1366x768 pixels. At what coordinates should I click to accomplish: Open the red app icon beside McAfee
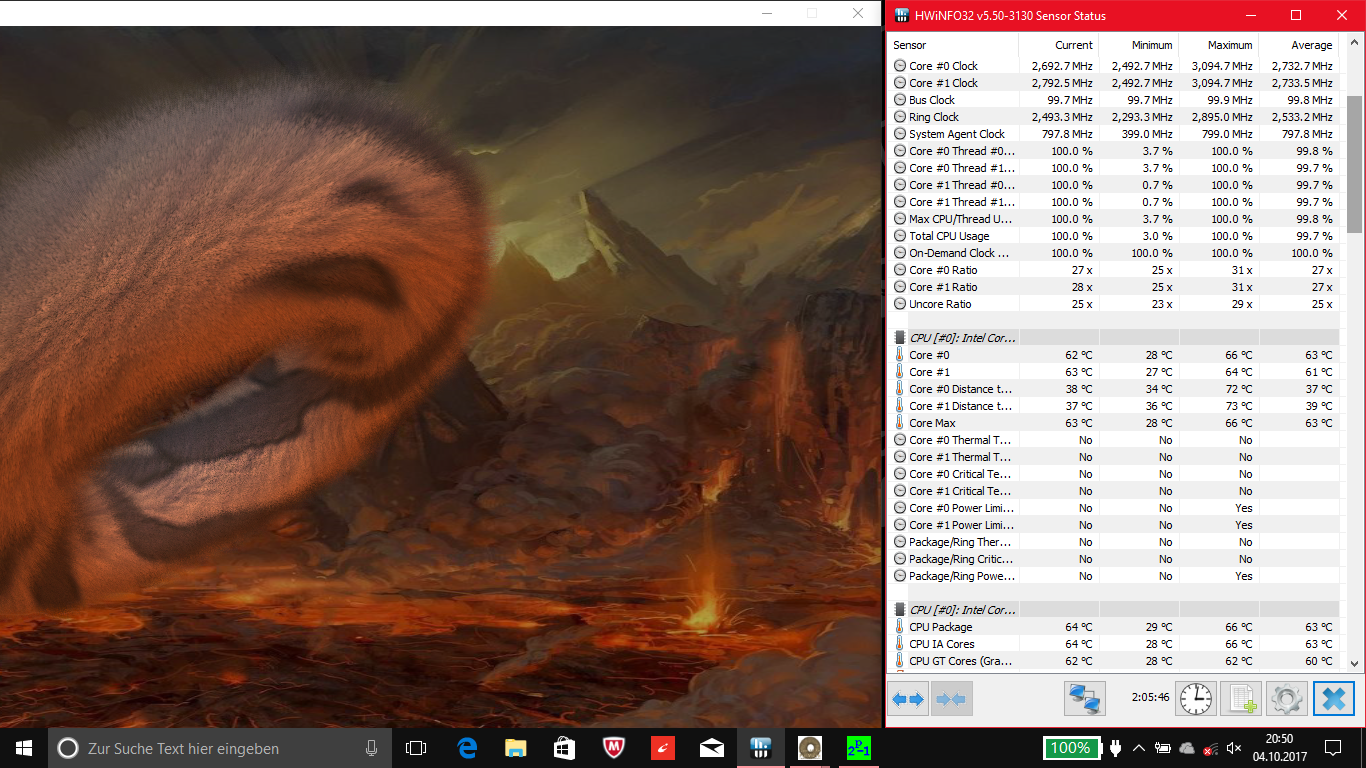point(662,748)
